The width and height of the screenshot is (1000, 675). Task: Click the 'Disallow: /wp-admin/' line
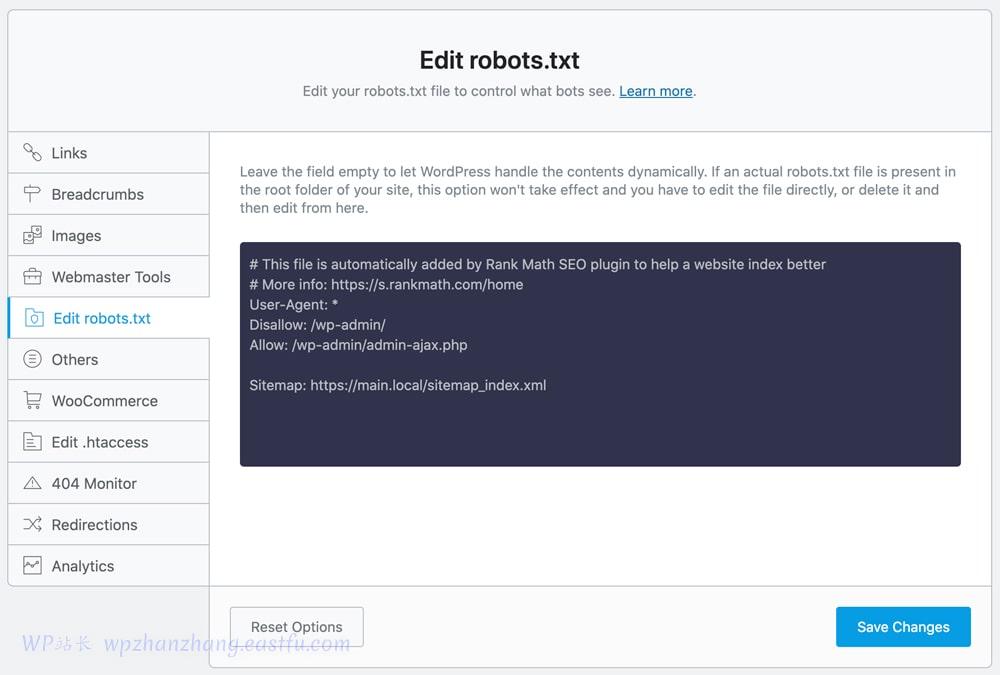pyautogui.click(x=318, y=325)
